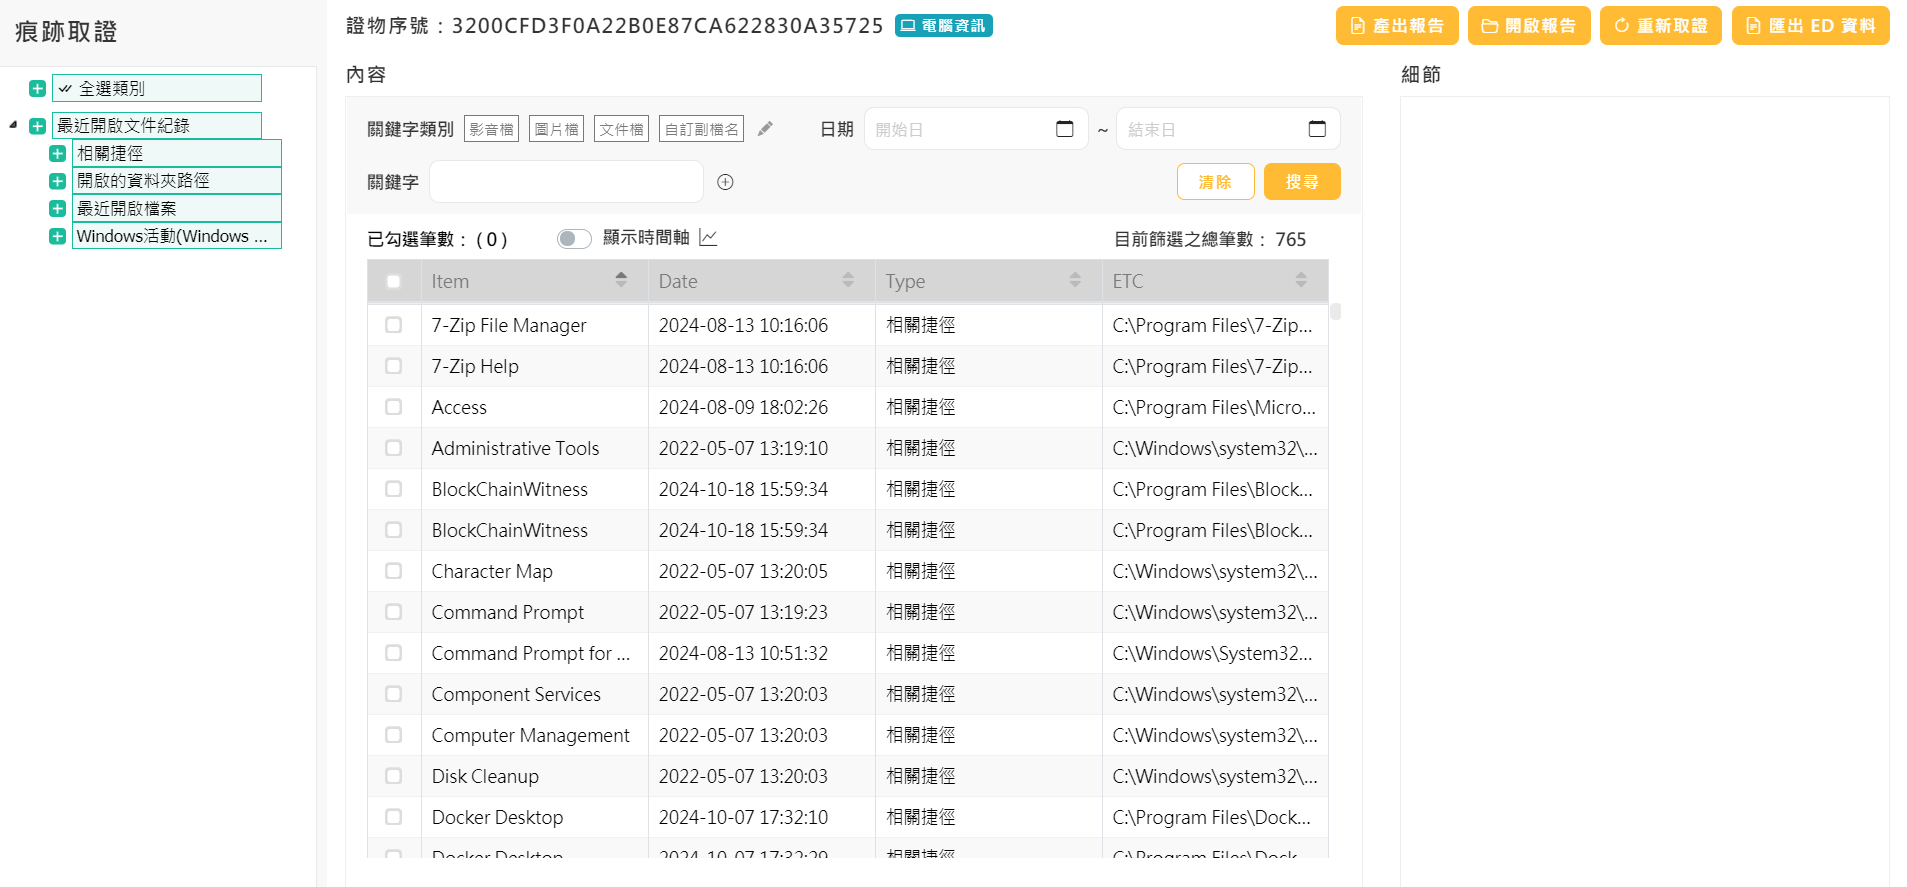
Task: Click the 關鍵字 keyword input field
Action: pyautogui.click(x=566, y=182)
